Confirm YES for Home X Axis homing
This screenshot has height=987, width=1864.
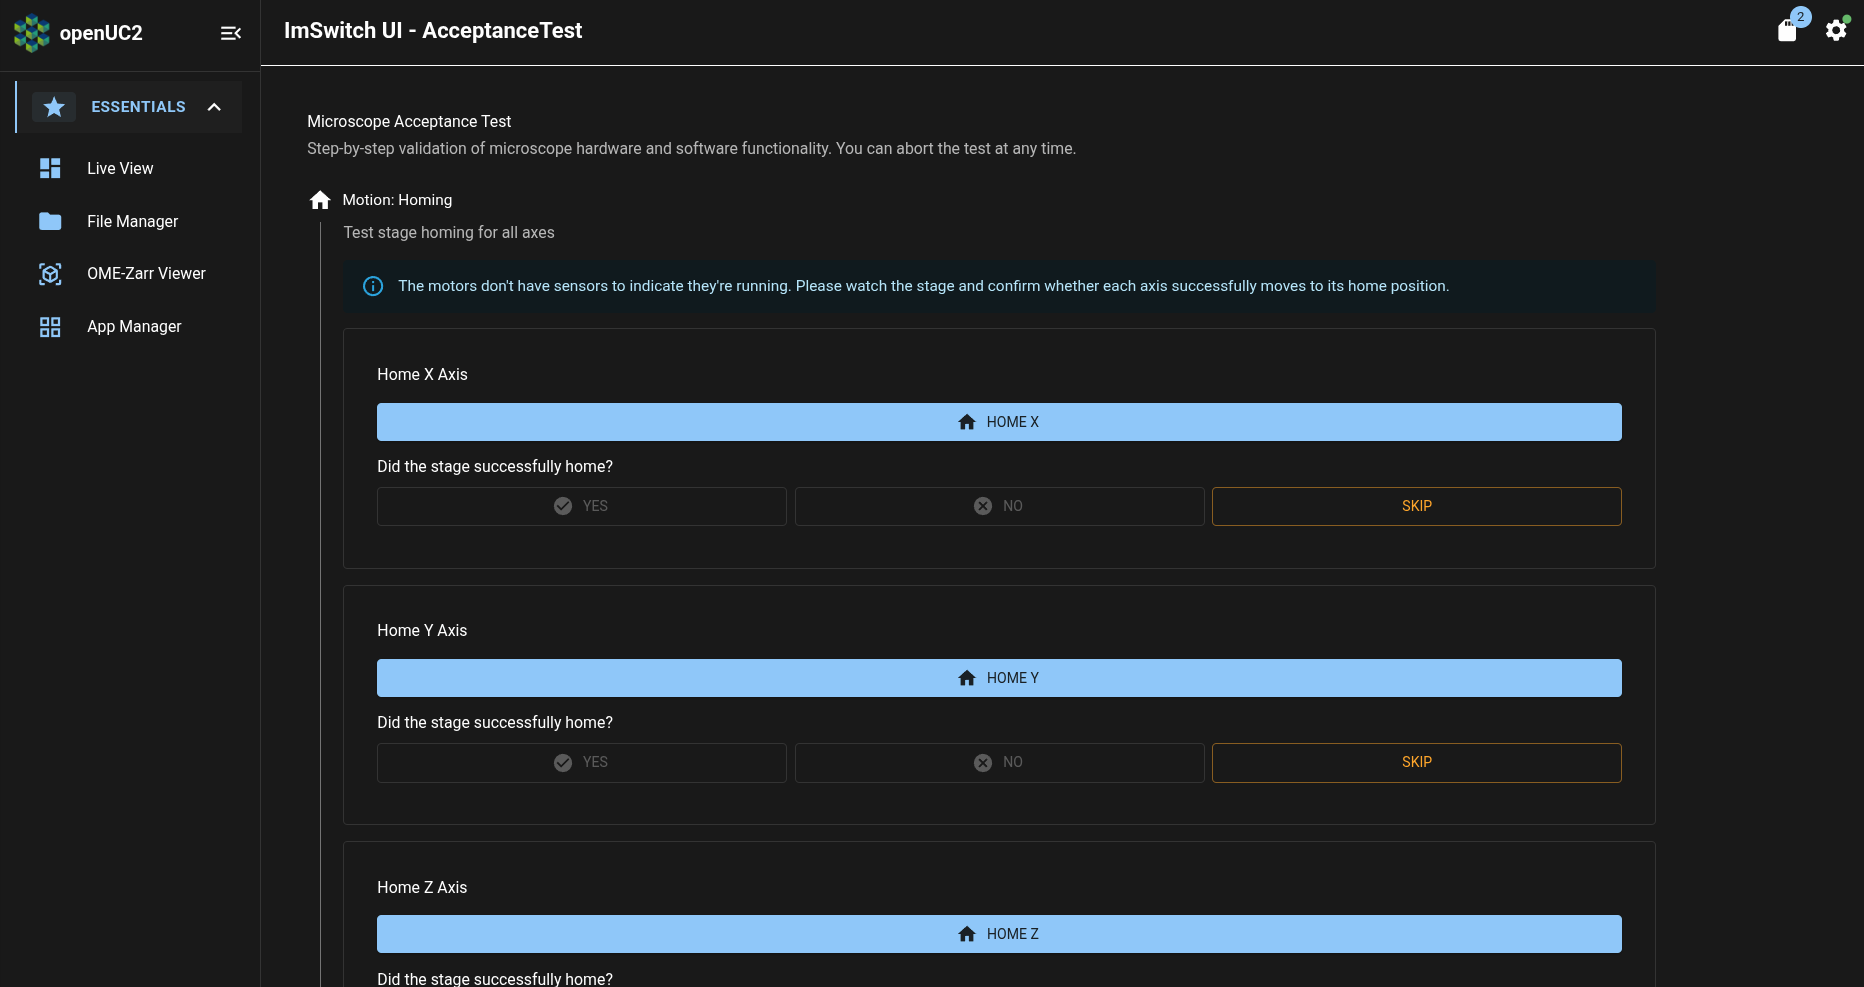point(581,506)
